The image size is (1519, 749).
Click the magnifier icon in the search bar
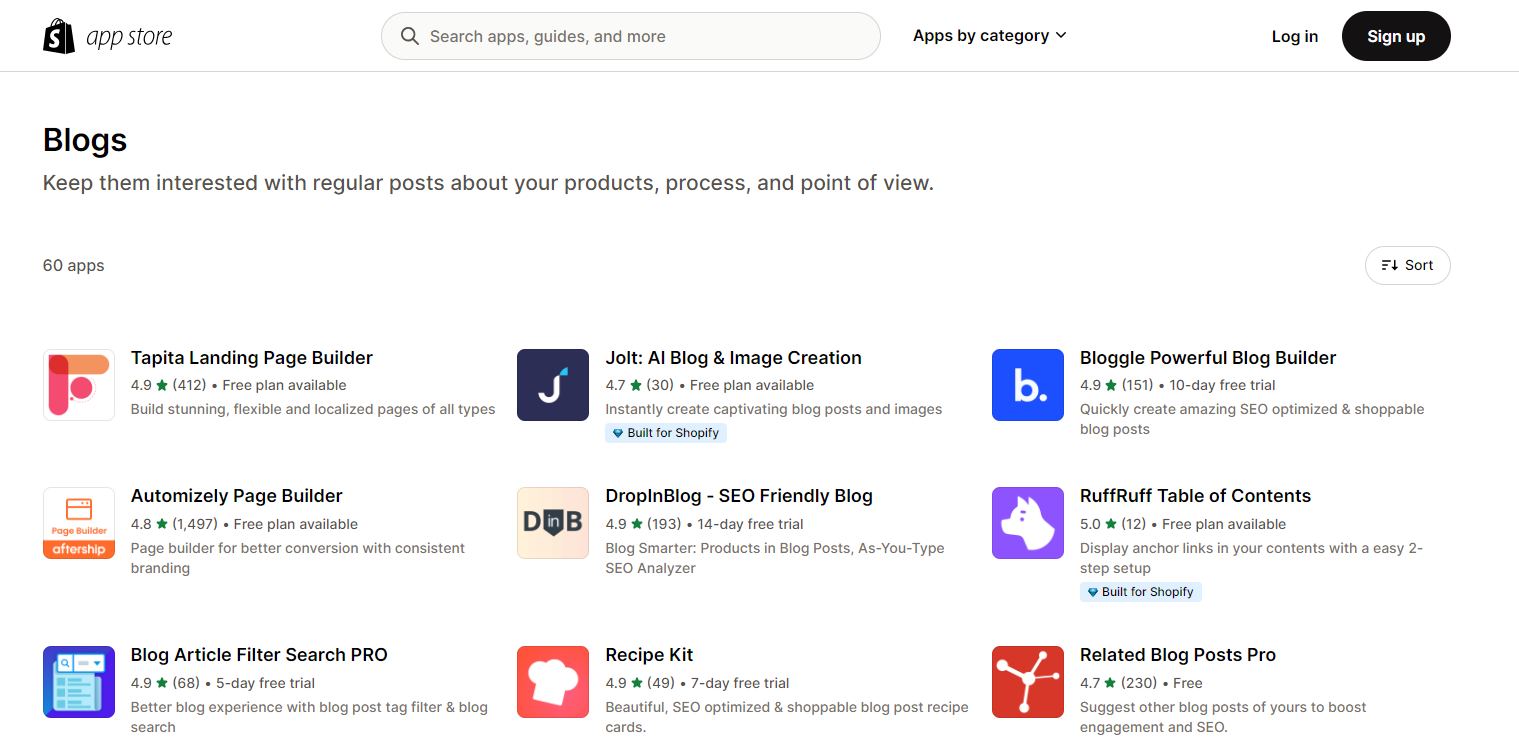(410, 36)
